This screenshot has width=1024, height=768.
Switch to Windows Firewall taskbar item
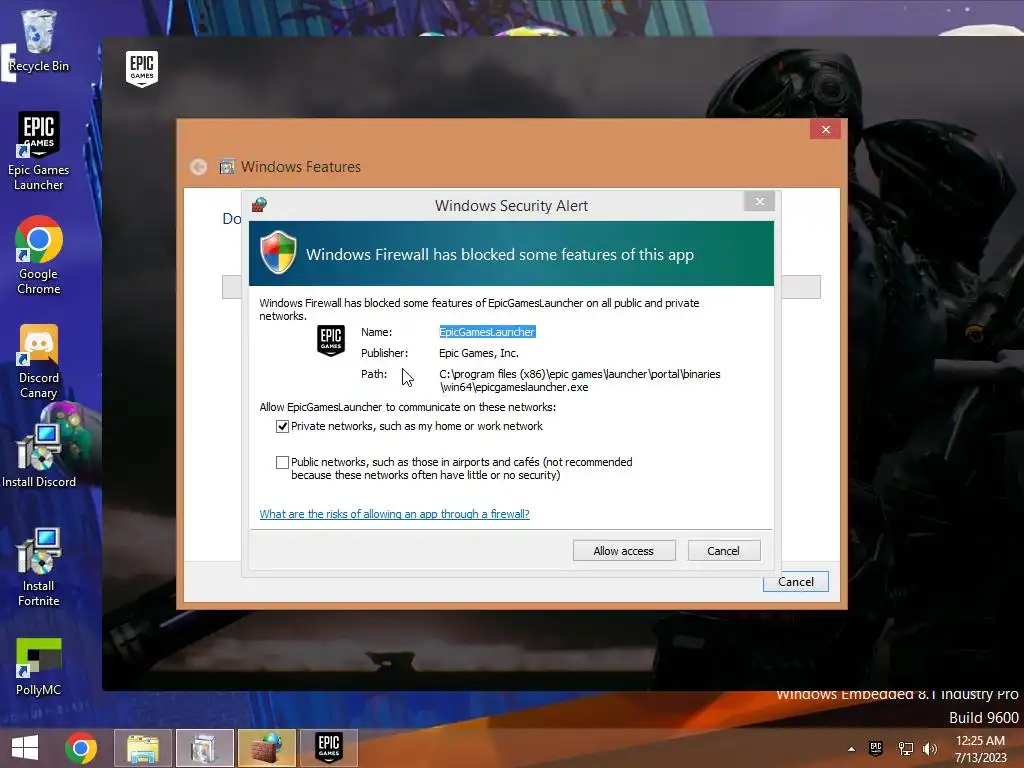266,748
